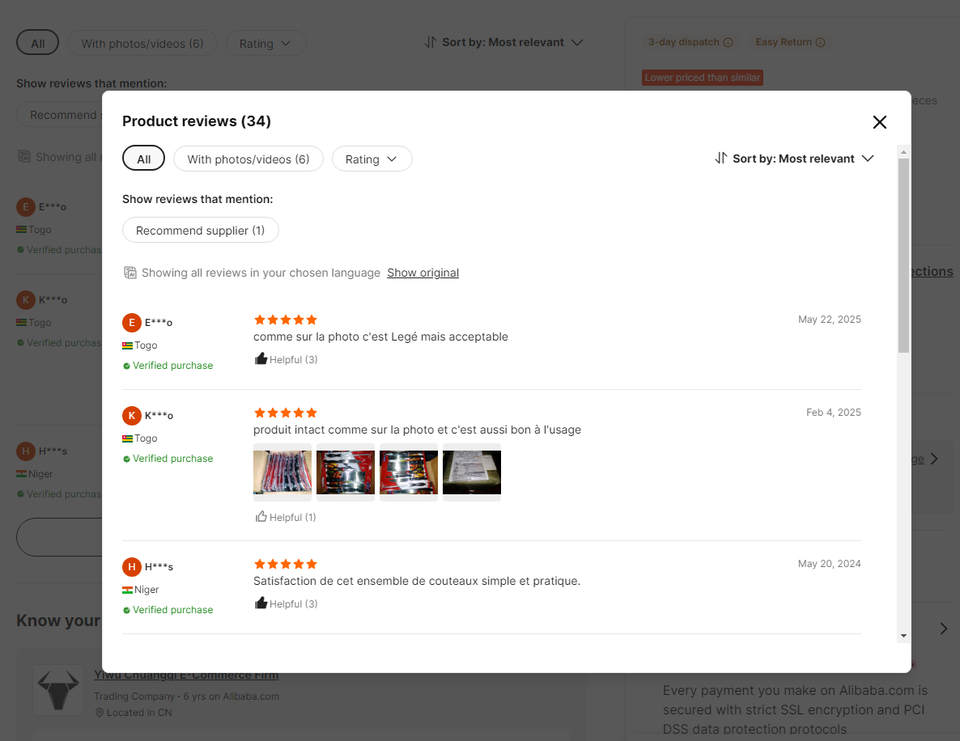The height and width of the screenshot is (741, 960).
Task: Click the right chevron beside the payment text
Action: point(943,629)
